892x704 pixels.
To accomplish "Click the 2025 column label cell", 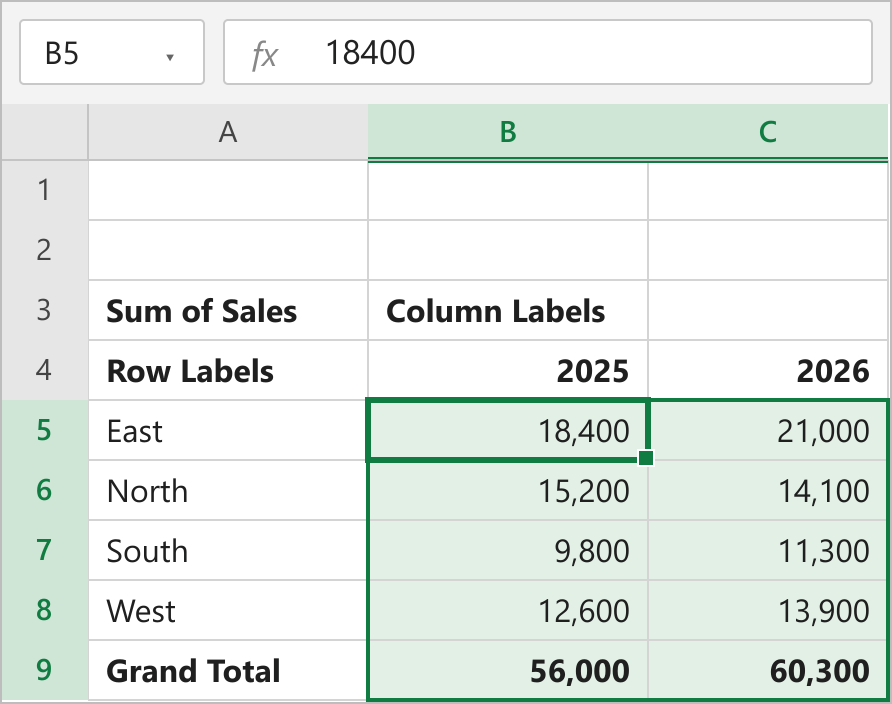I will pos(508,370).
